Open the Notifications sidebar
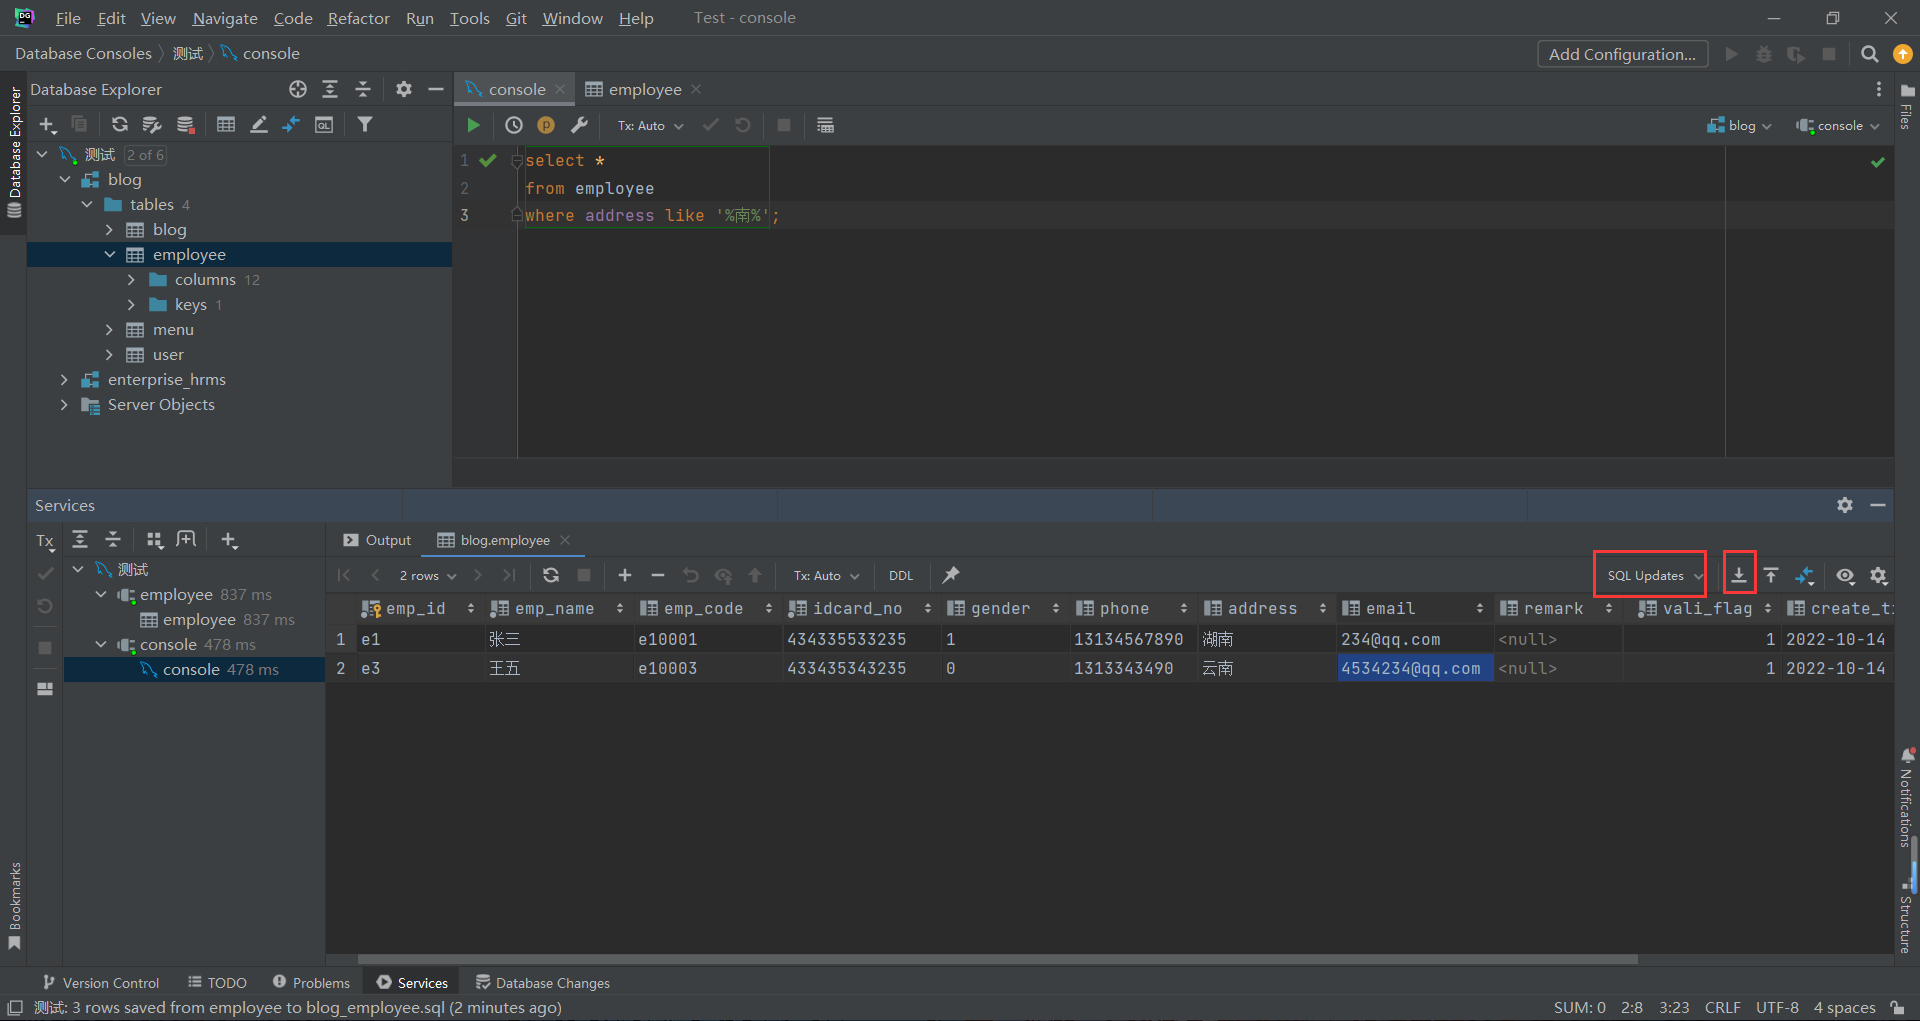1920x1021 pixels. [1906, 798]
